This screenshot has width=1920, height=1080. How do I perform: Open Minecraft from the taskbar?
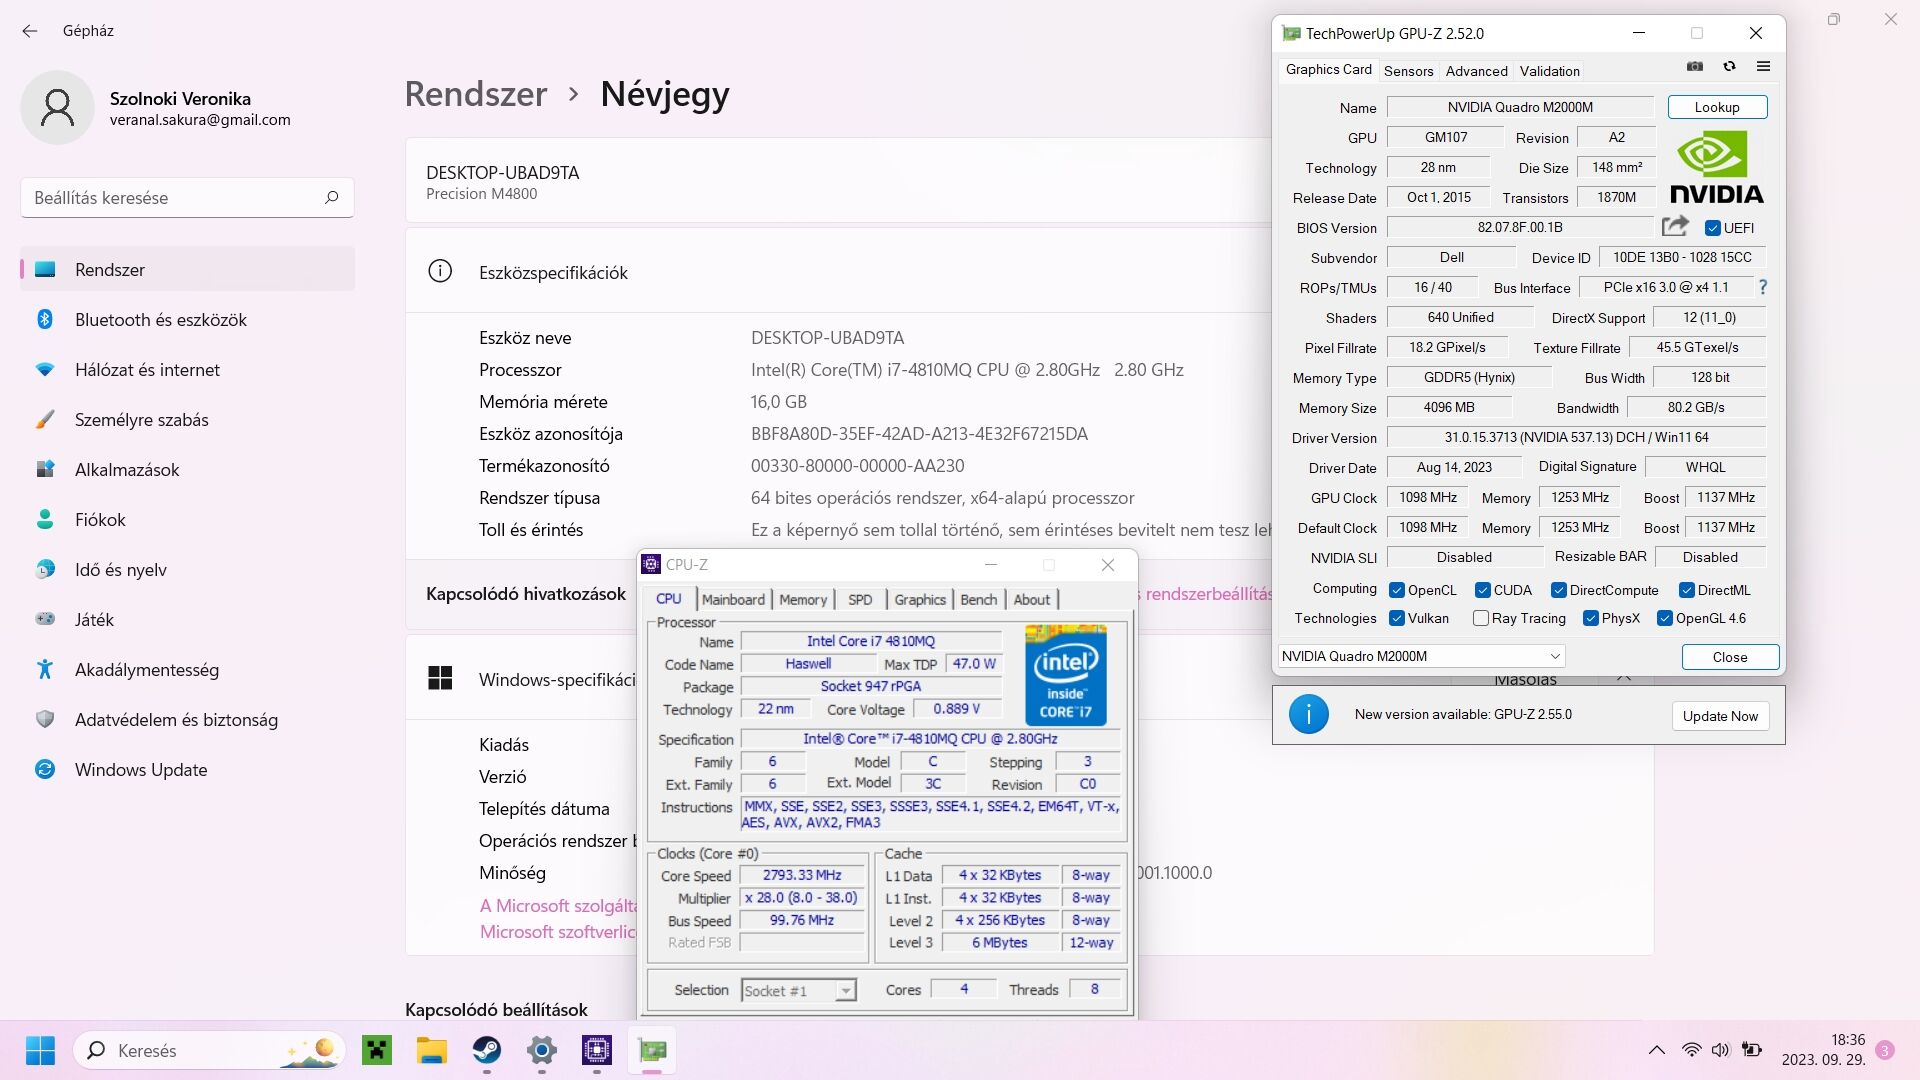[x=377, y=1050]
